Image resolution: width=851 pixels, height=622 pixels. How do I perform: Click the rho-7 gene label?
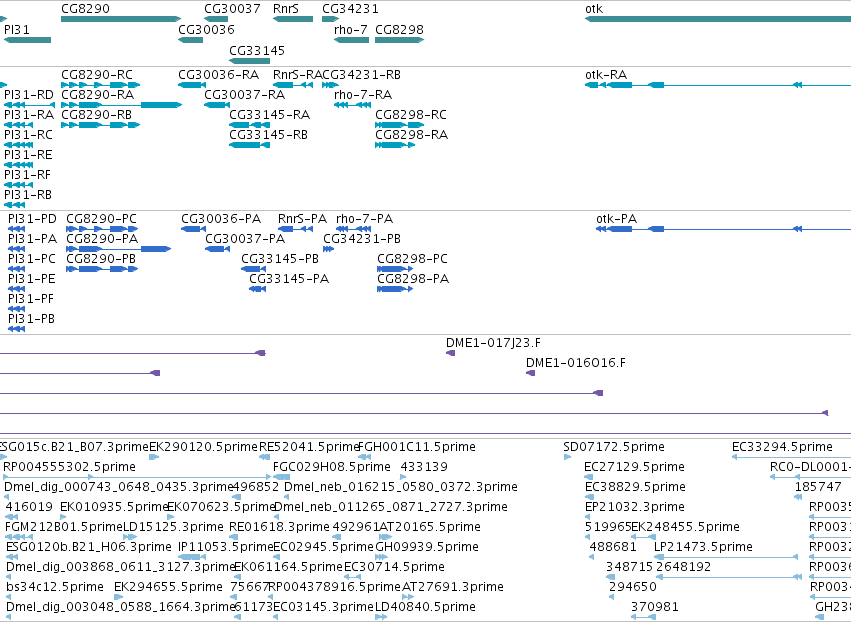[x=351, y=29]
